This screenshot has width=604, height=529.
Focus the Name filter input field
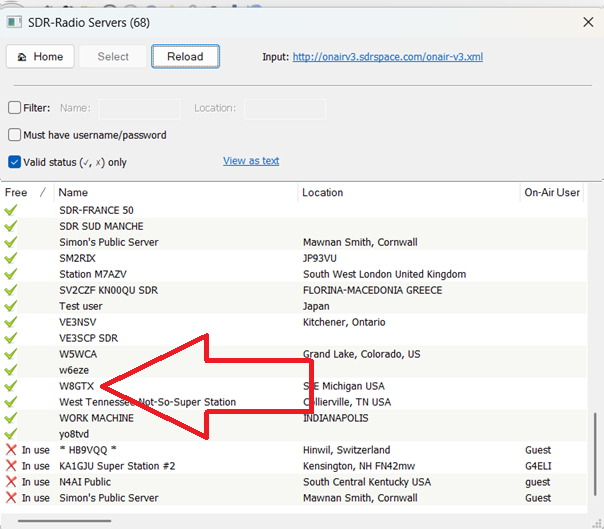click(x=139, y=109)
